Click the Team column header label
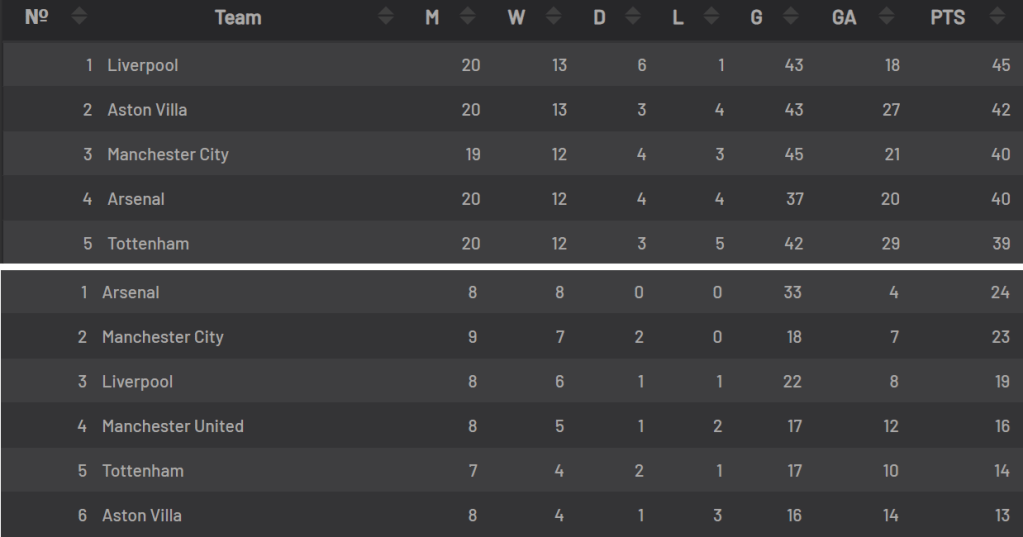Image resolution: width=1023 pixels, height=537 pixels. pos(238,17)
